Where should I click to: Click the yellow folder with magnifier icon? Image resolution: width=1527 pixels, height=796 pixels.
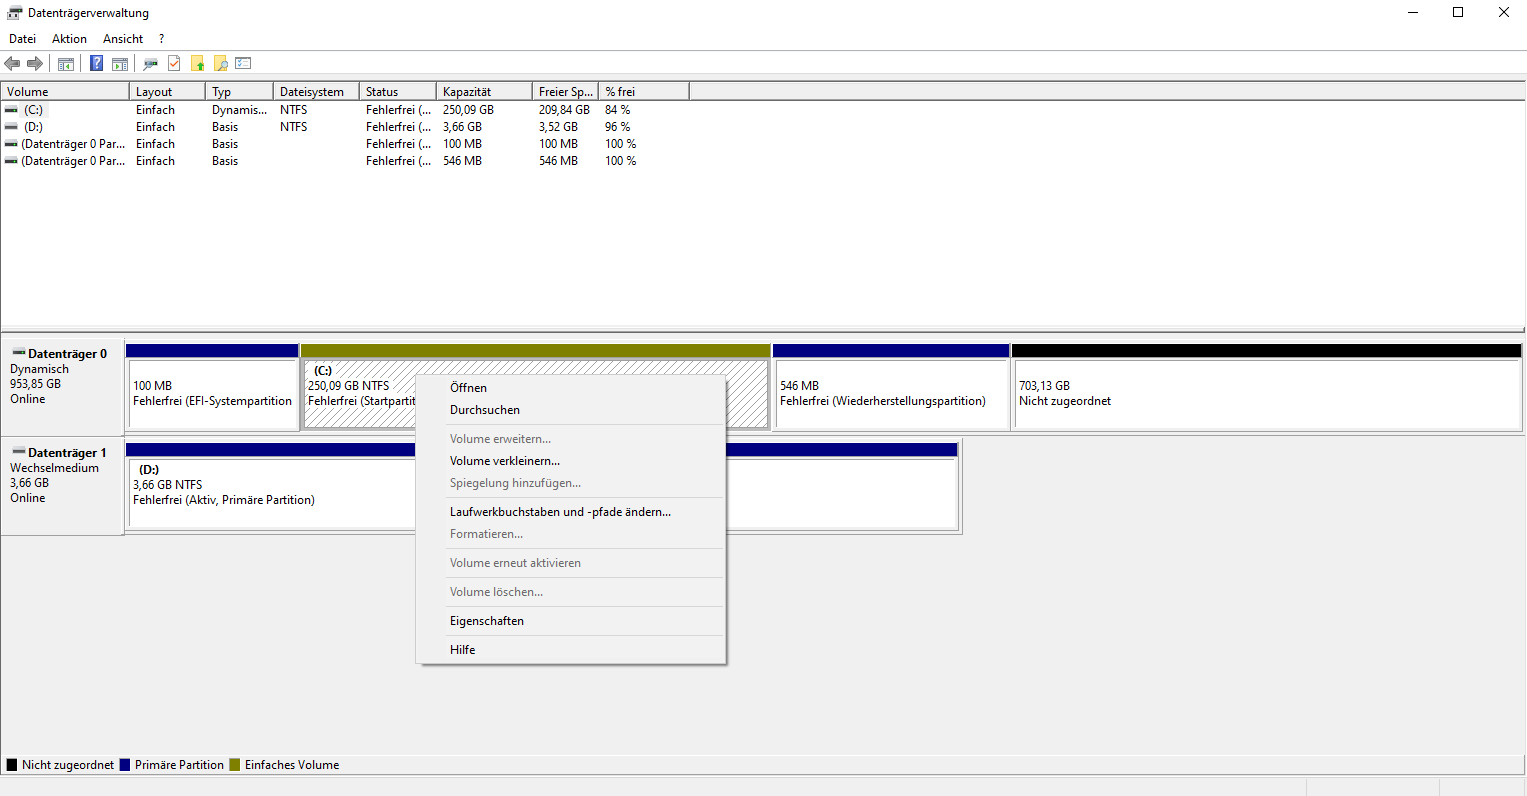[221, 64]
